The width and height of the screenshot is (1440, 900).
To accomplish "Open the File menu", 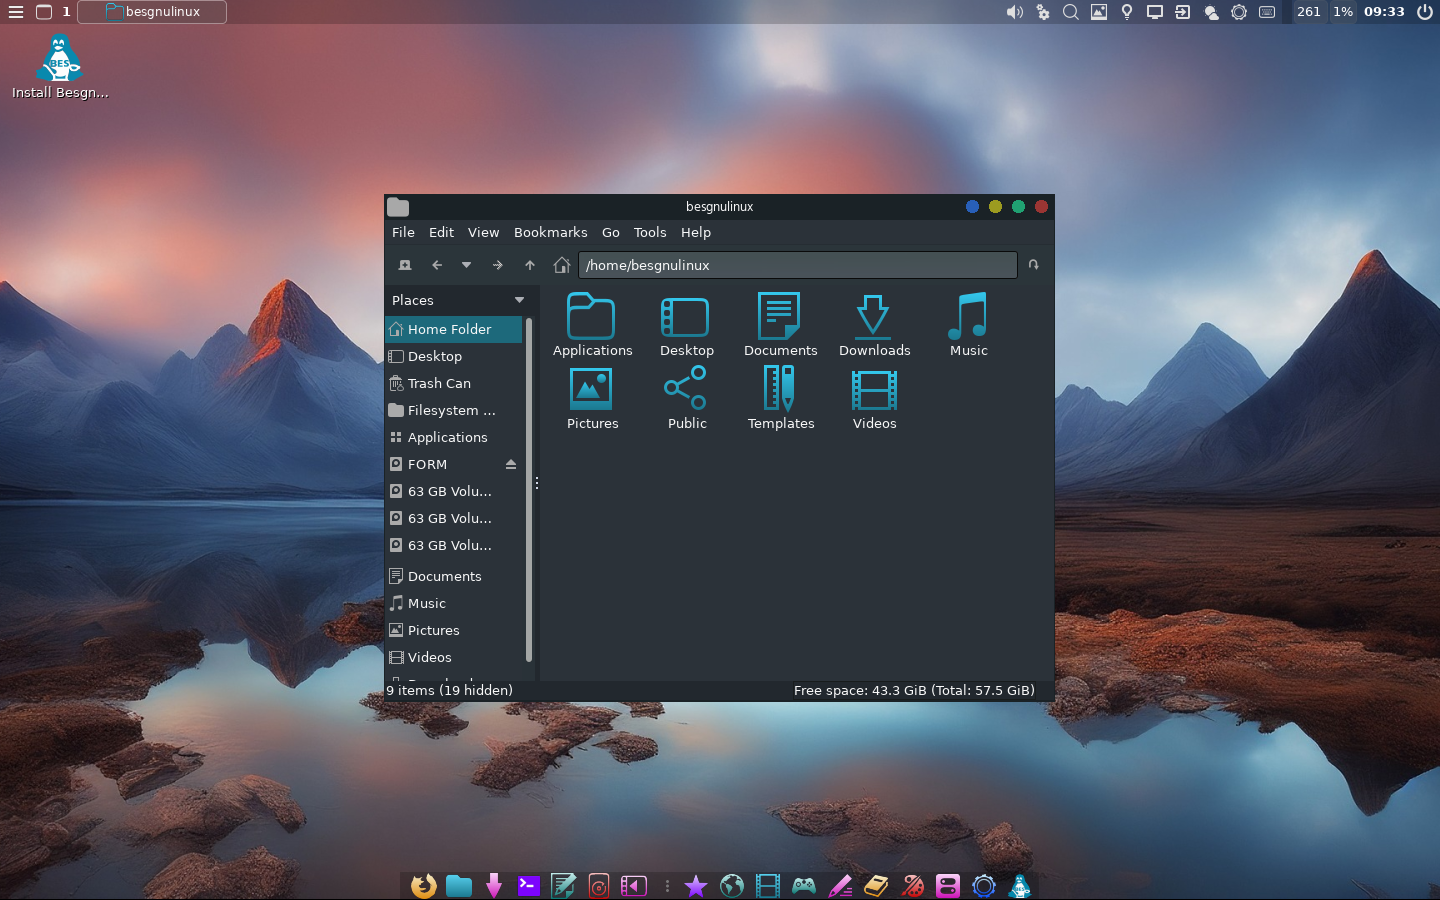I will click(x=403, y=232).
